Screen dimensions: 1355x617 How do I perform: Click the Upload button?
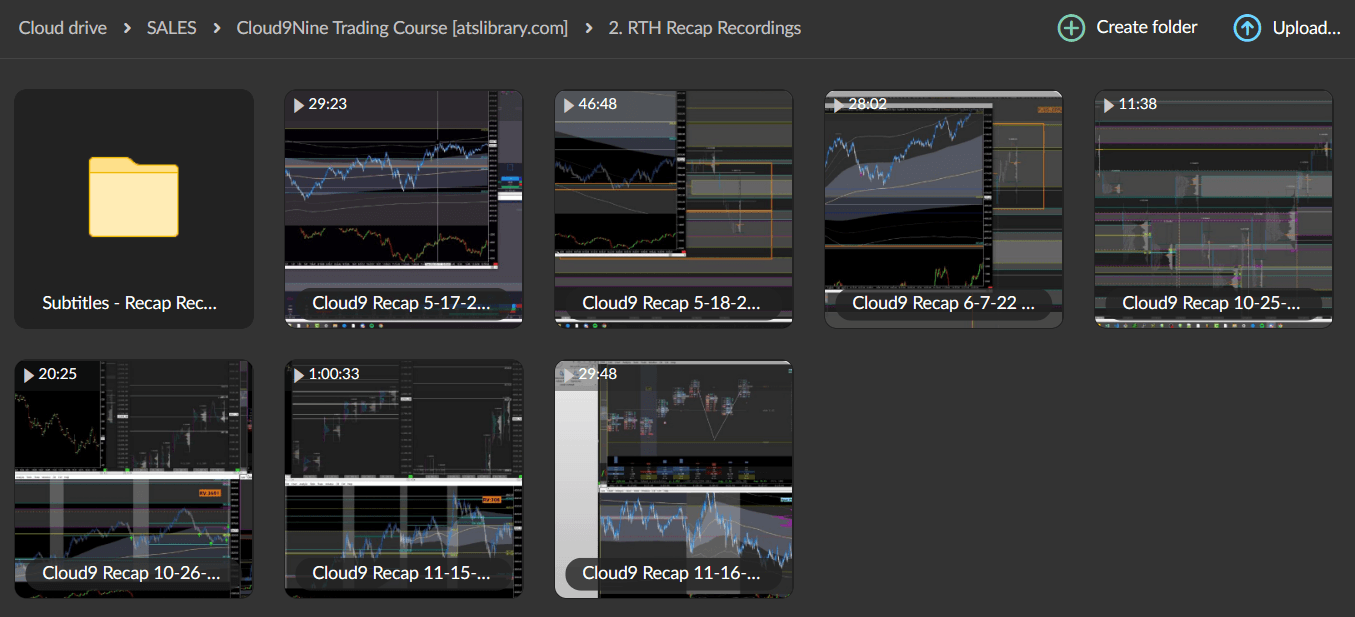(x=1305, y=27)
